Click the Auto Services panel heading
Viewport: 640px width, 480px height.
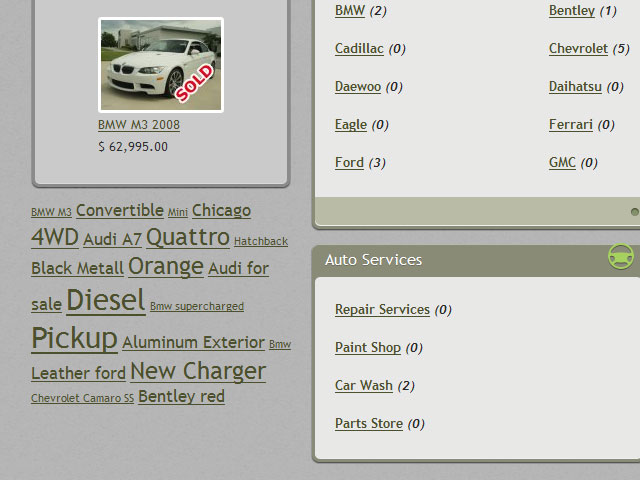coord(373,260)
